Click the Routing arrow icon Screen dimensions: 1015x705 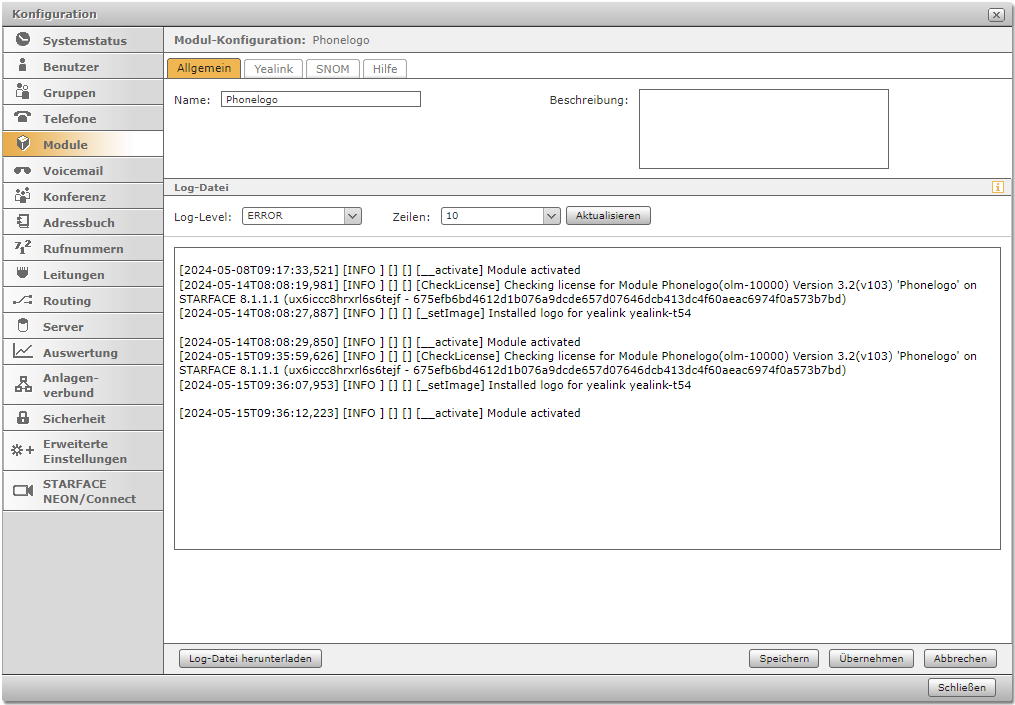point(23,300)
